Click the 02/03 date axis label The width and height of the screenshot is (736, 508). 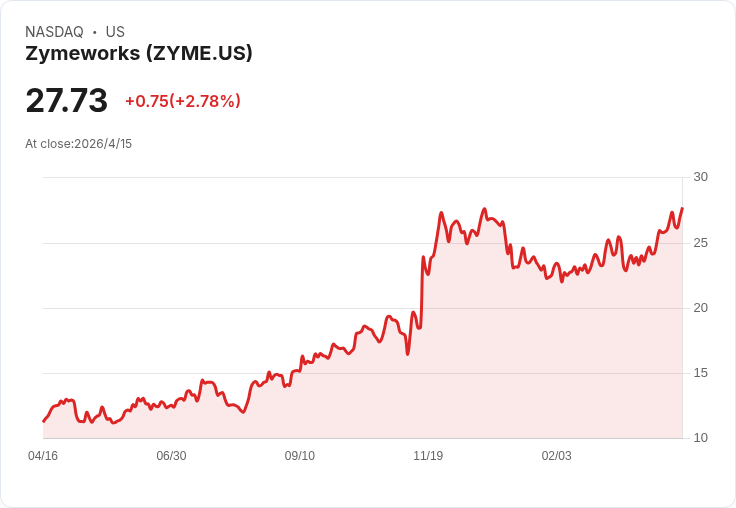point(557,456)
